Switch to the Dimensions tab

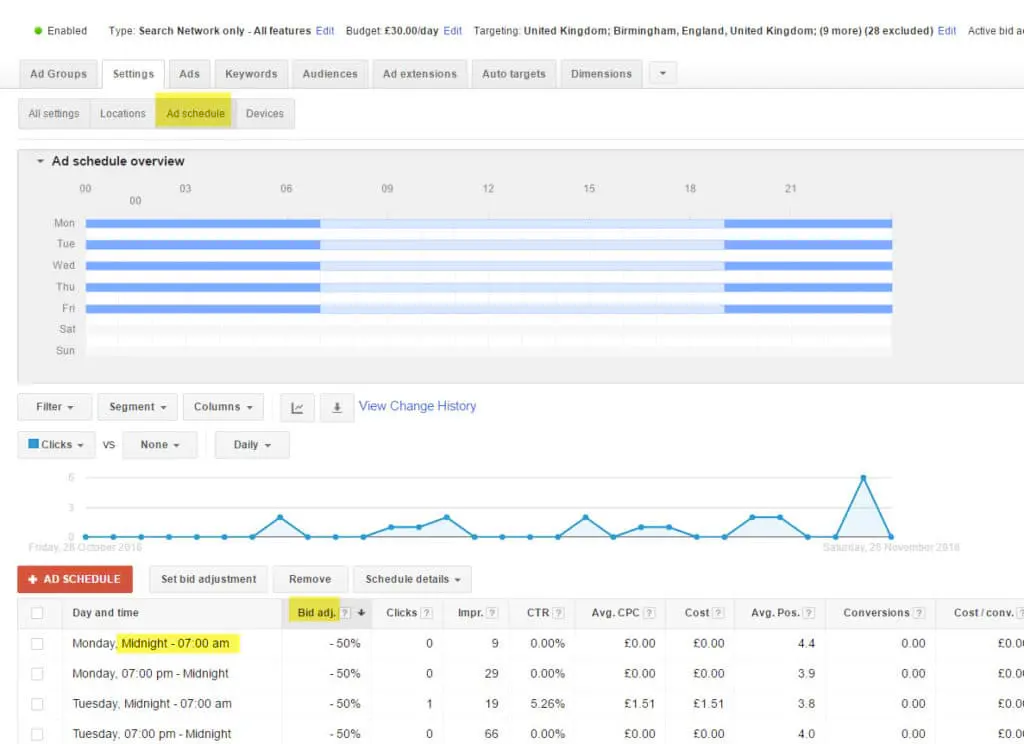[601, 74]
